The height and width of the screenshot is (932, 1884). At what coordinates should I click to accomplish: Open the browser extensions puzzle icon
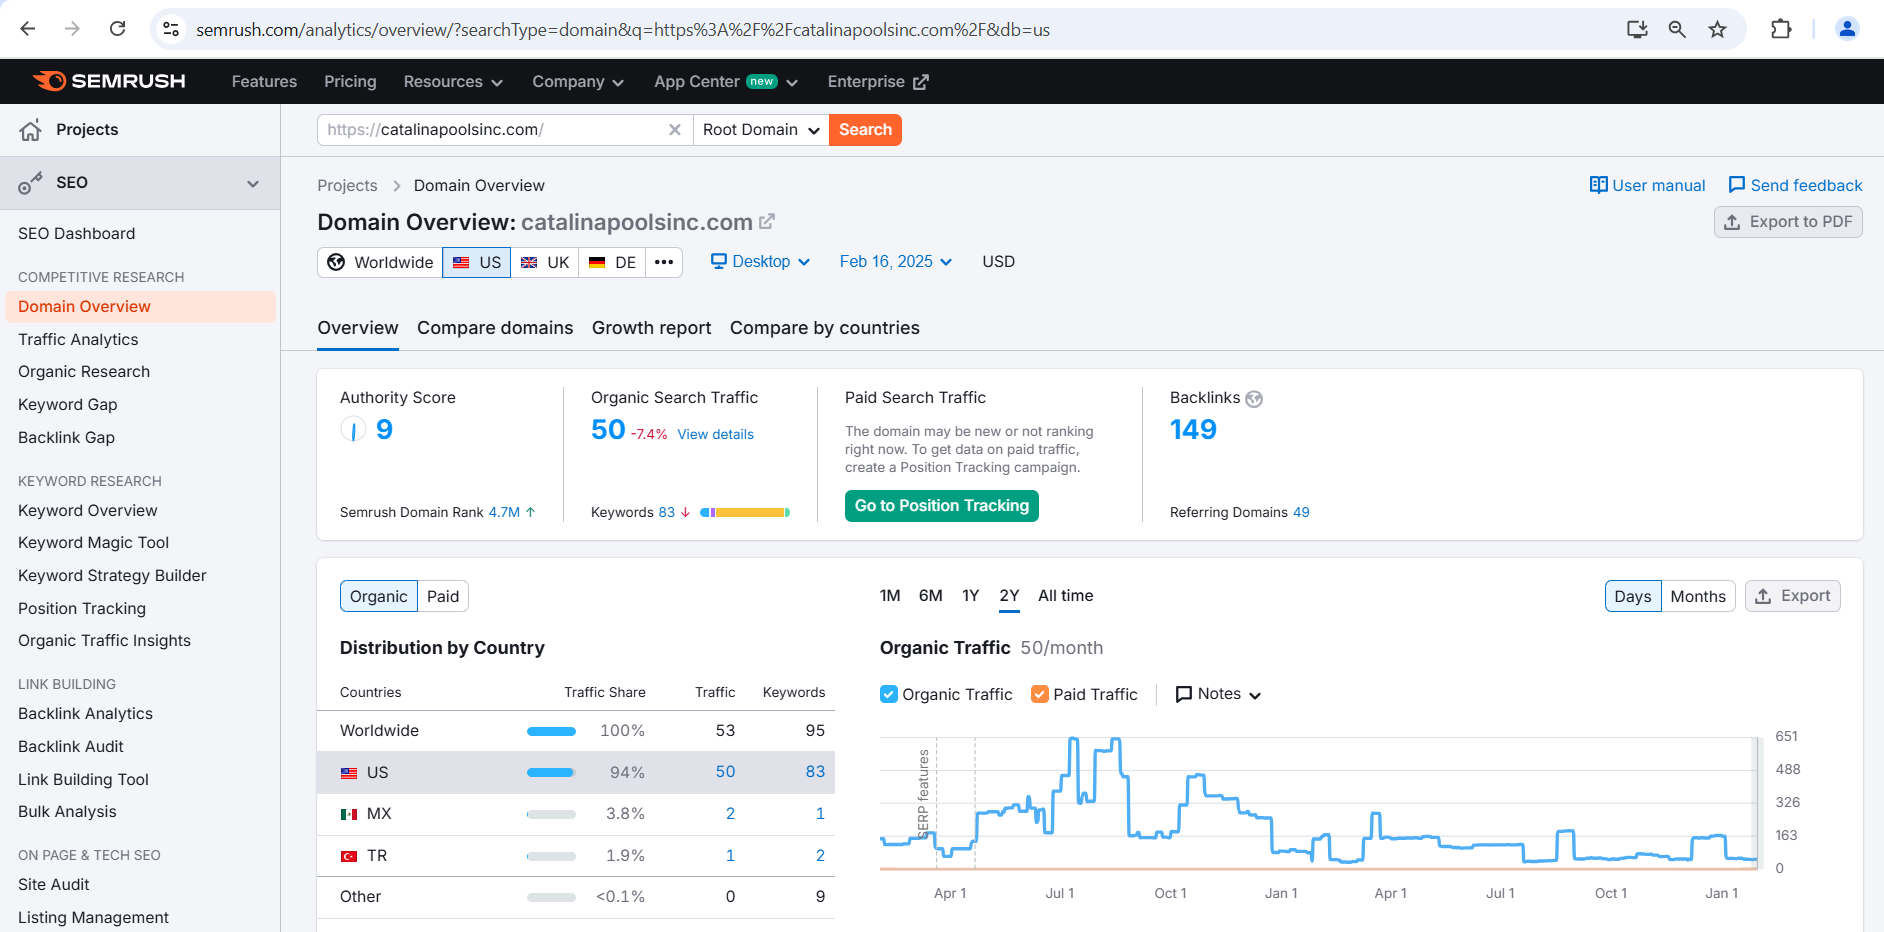coord(1781,29)
